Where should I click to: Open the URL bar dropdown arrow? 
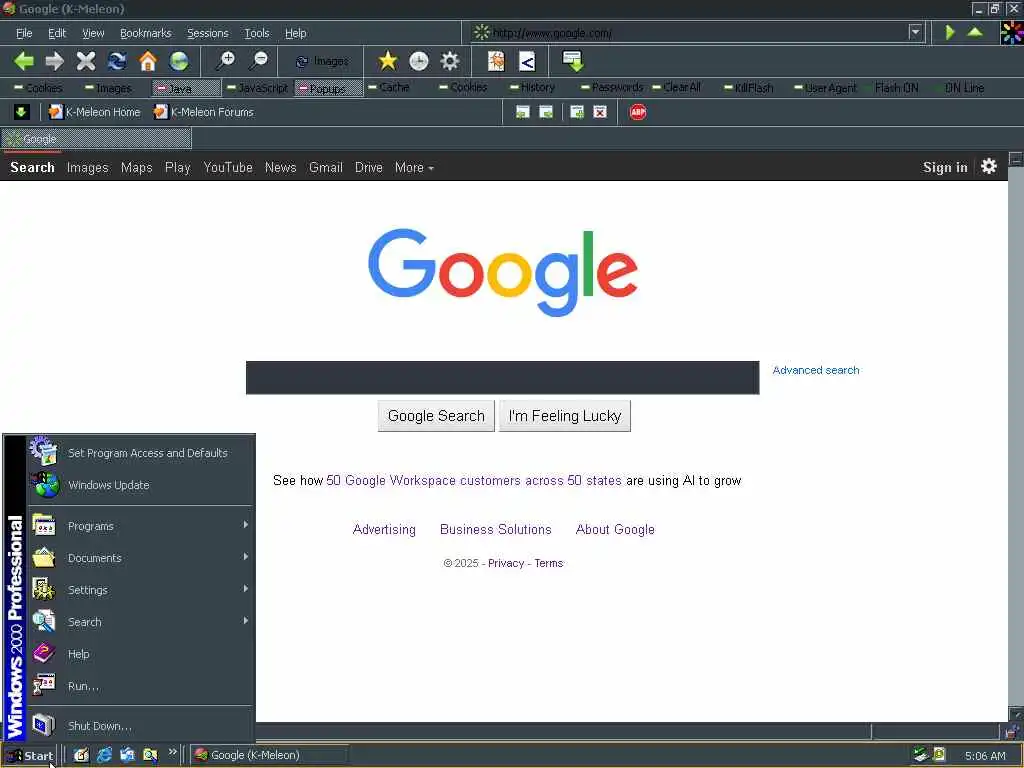pyautogui.click(x=916, y=32)
